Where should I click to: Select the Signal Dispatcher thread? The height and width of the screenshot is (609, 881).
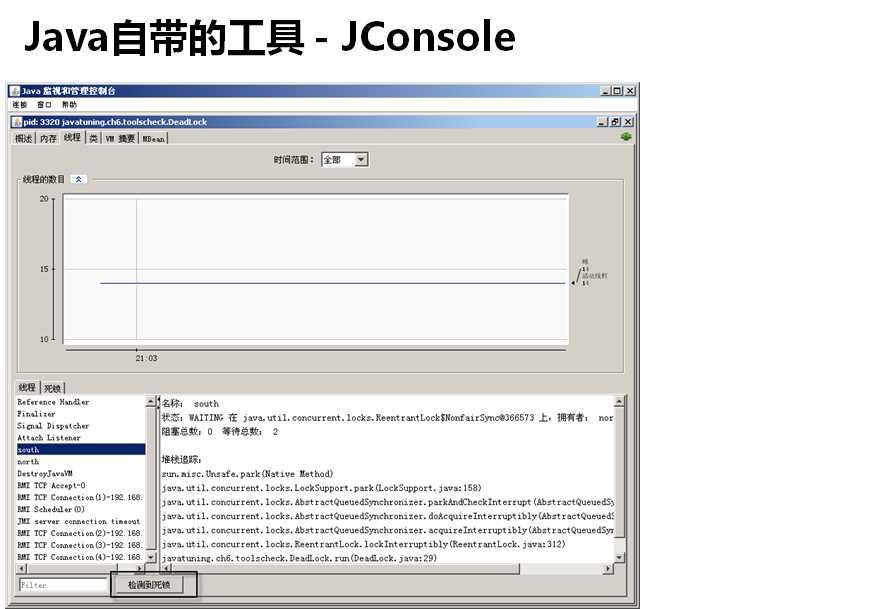coord(81,426)
